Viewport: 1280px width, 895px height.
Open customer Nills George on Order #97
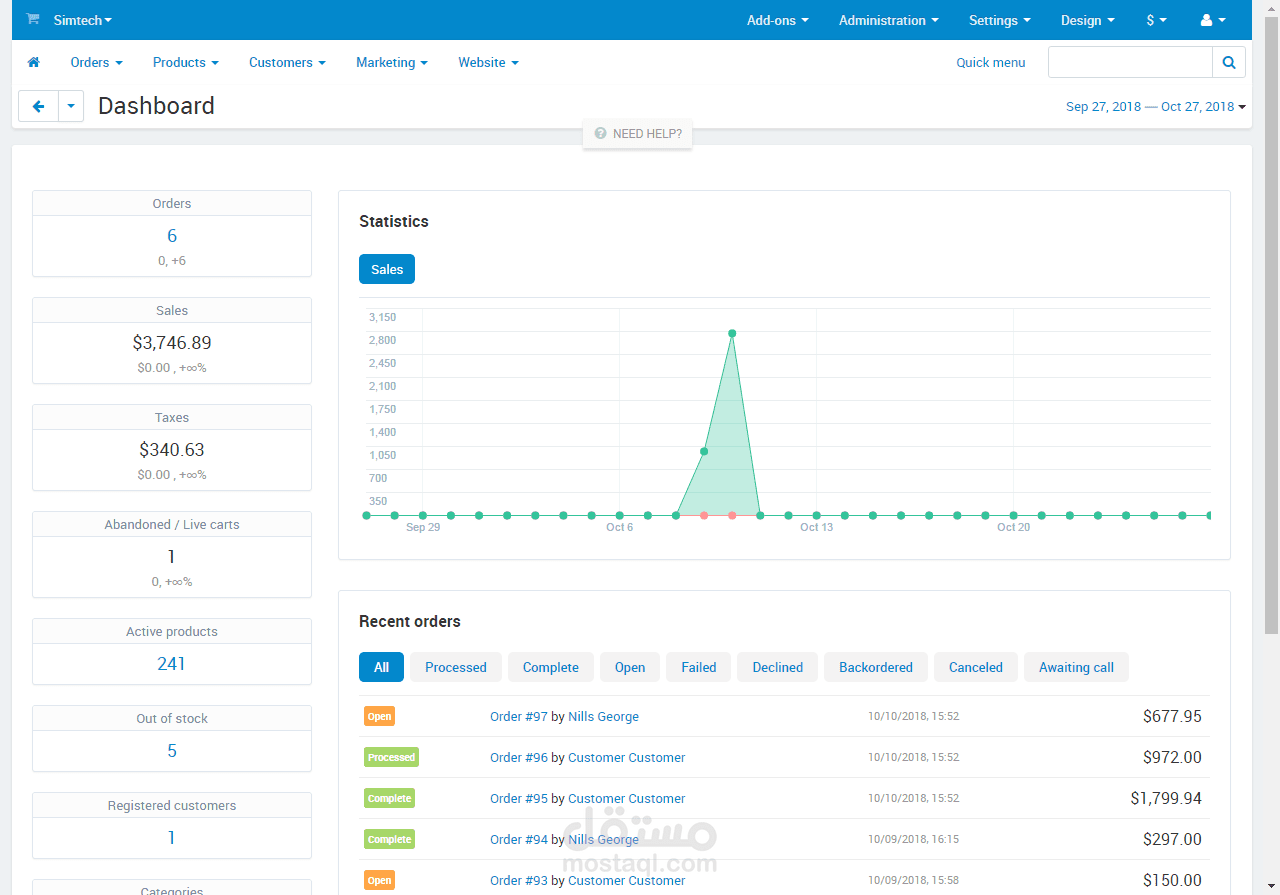coord(603,717)
